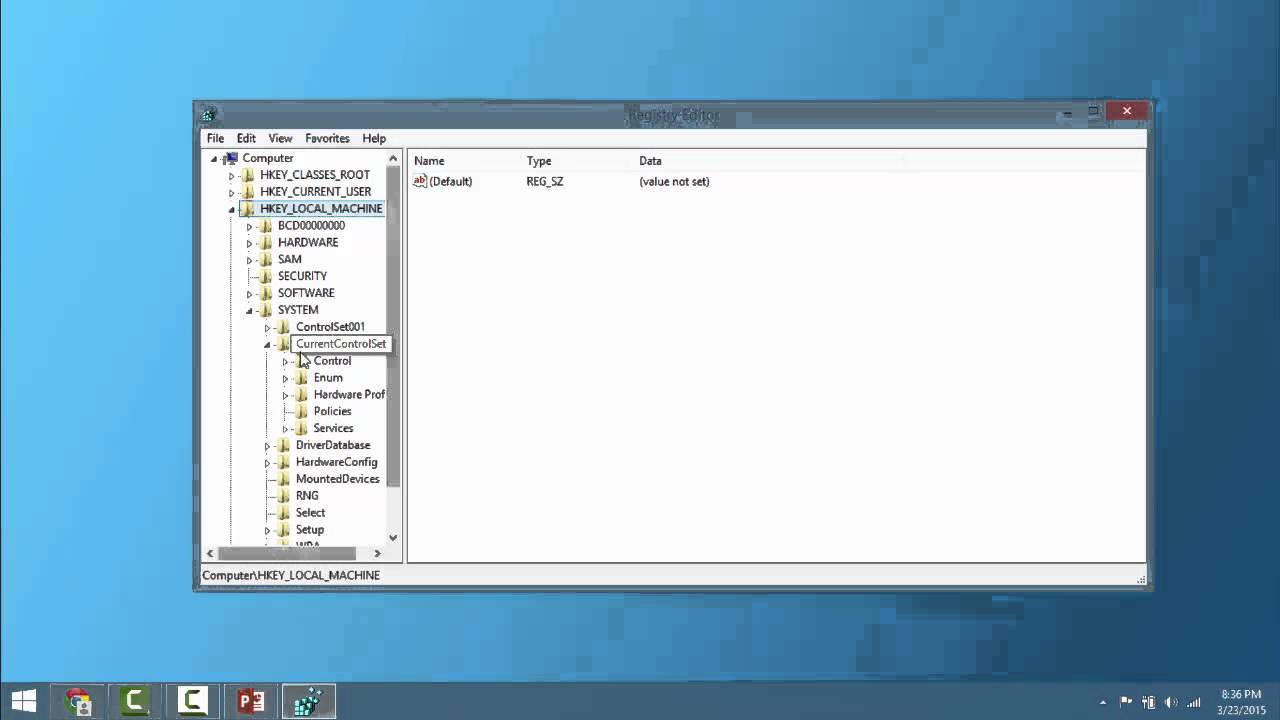
Task: Open the Windows Start button
Action: pyautogui.click(x=24, y=701)
